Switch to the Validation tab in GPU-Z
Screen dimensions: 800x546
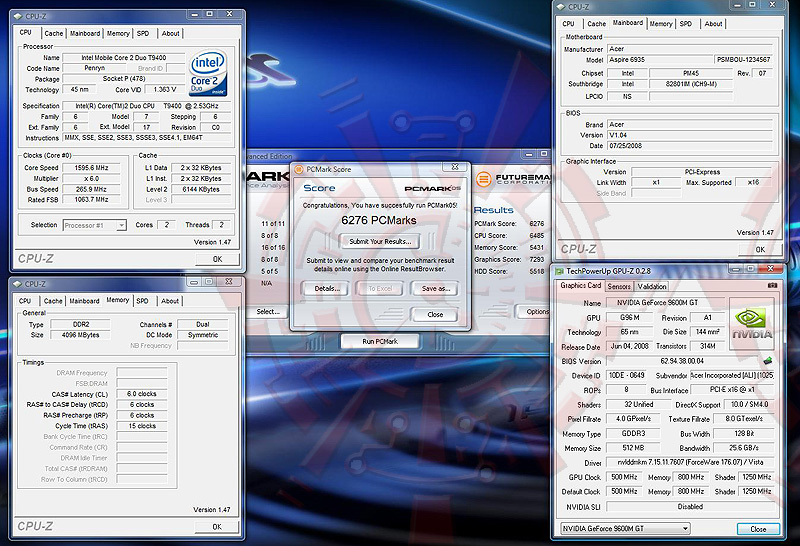tap(652, 287)
